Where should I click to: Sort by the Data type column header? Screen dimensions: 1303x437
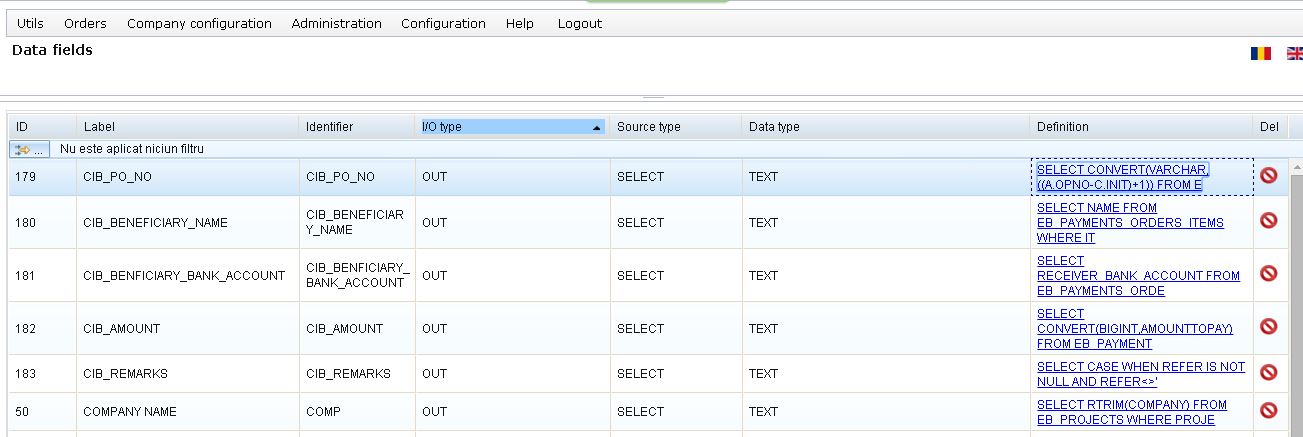(774, 127)
